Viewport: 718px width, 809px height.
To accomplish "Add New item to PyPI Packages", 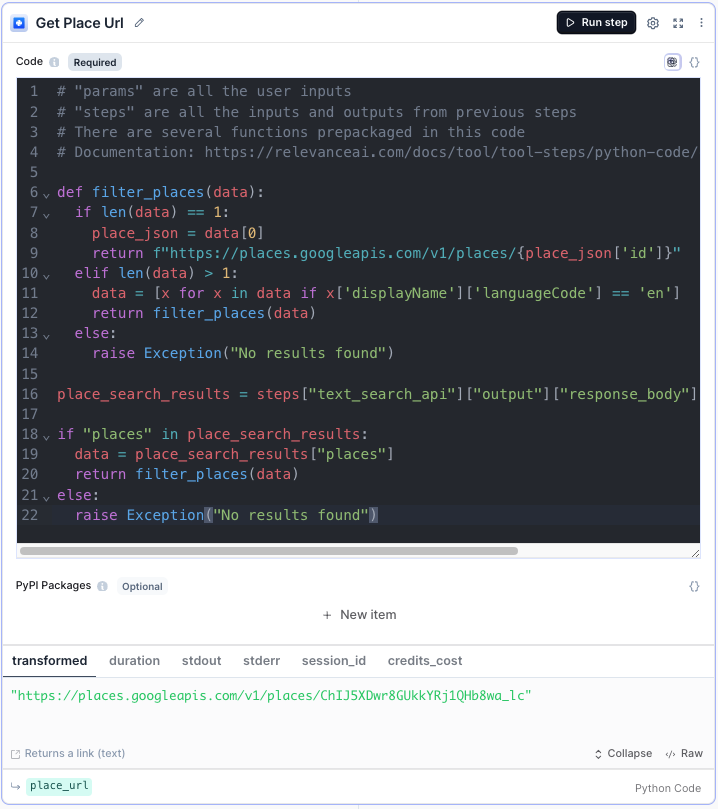I will pos(360,614).
